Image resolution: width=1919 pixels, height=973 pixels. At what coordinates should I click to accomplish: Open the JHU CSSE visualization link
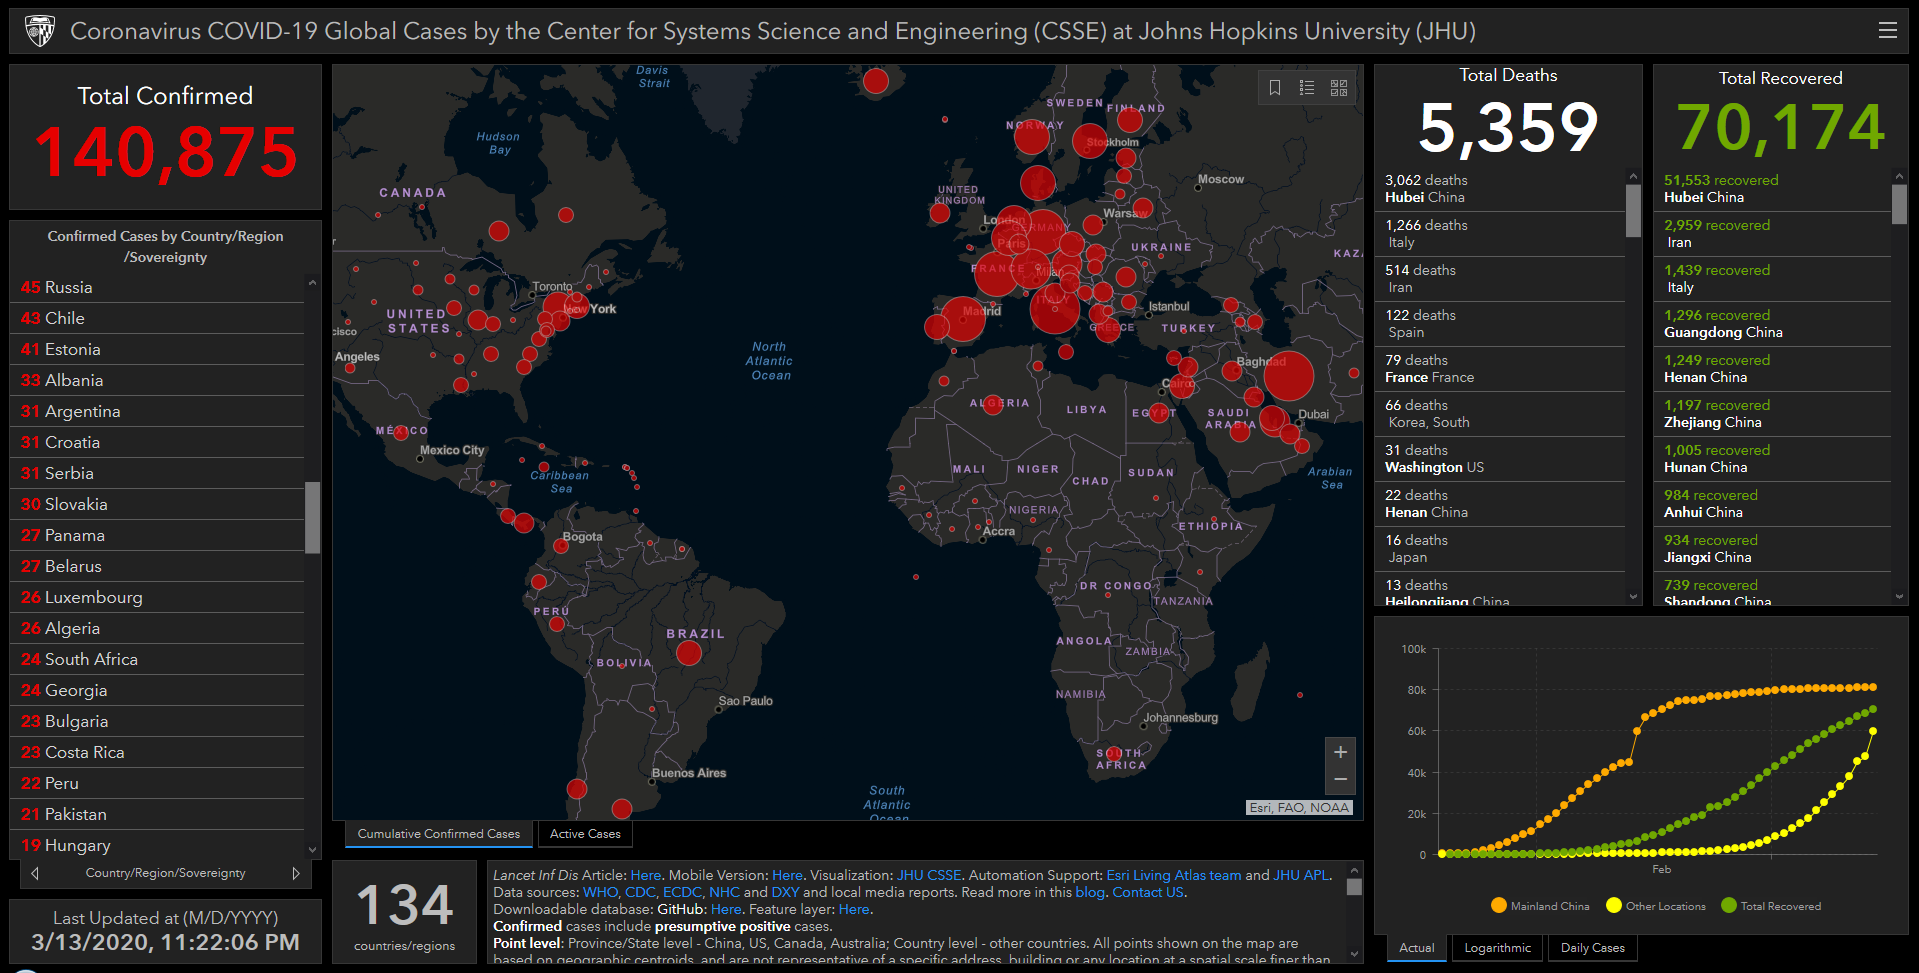click(x=929, y=875)
